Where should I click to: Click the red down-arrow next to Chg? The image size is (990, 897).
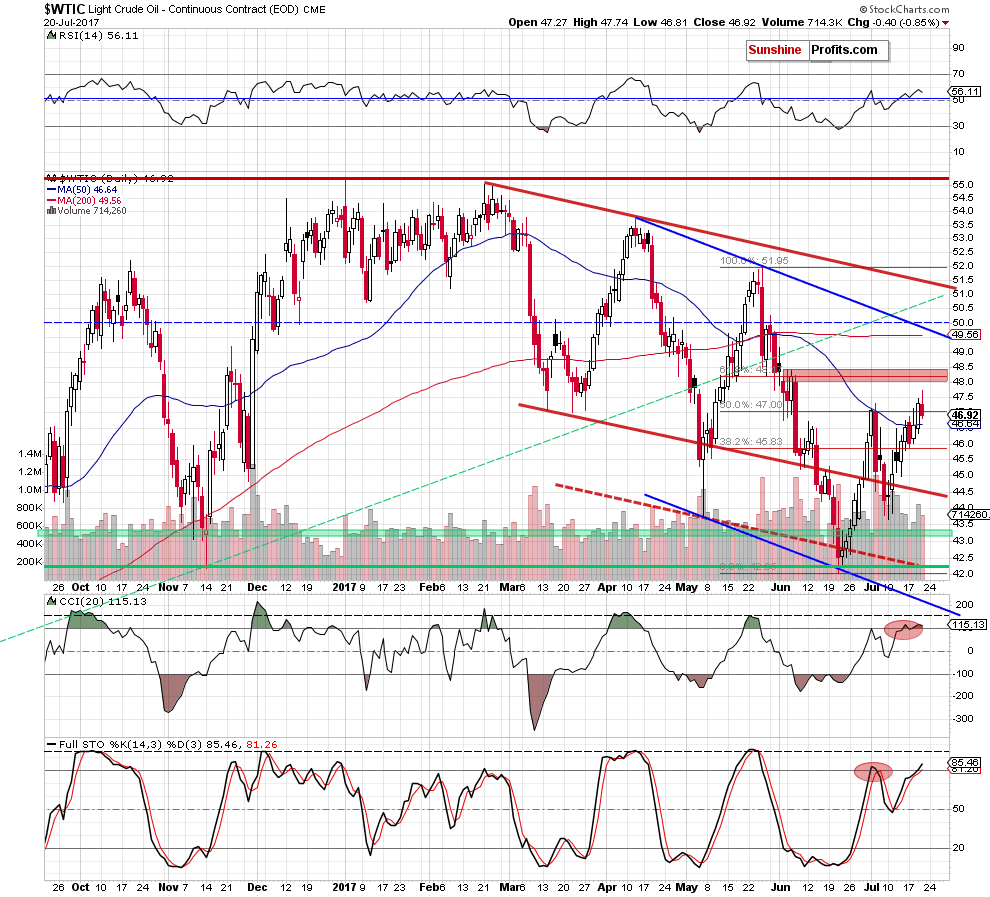tap(945, 23)
